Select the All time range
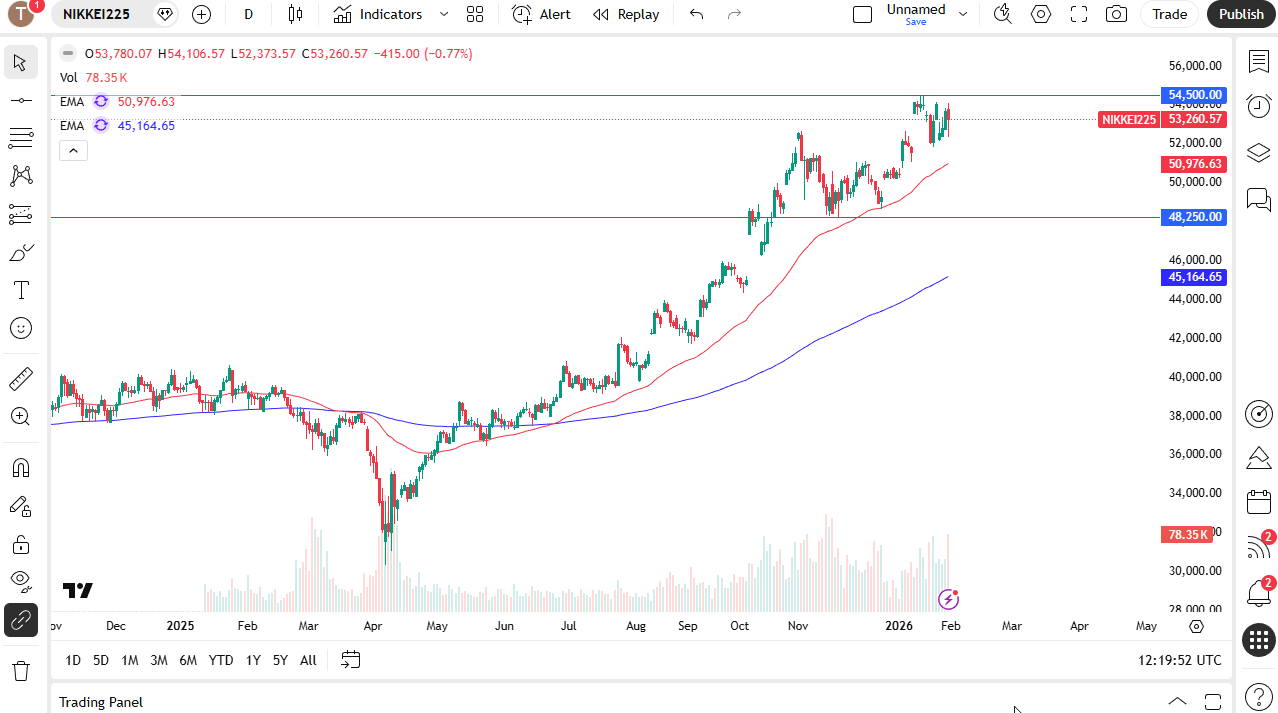Viewport: 1278px width, 713px height. (308, 660)
